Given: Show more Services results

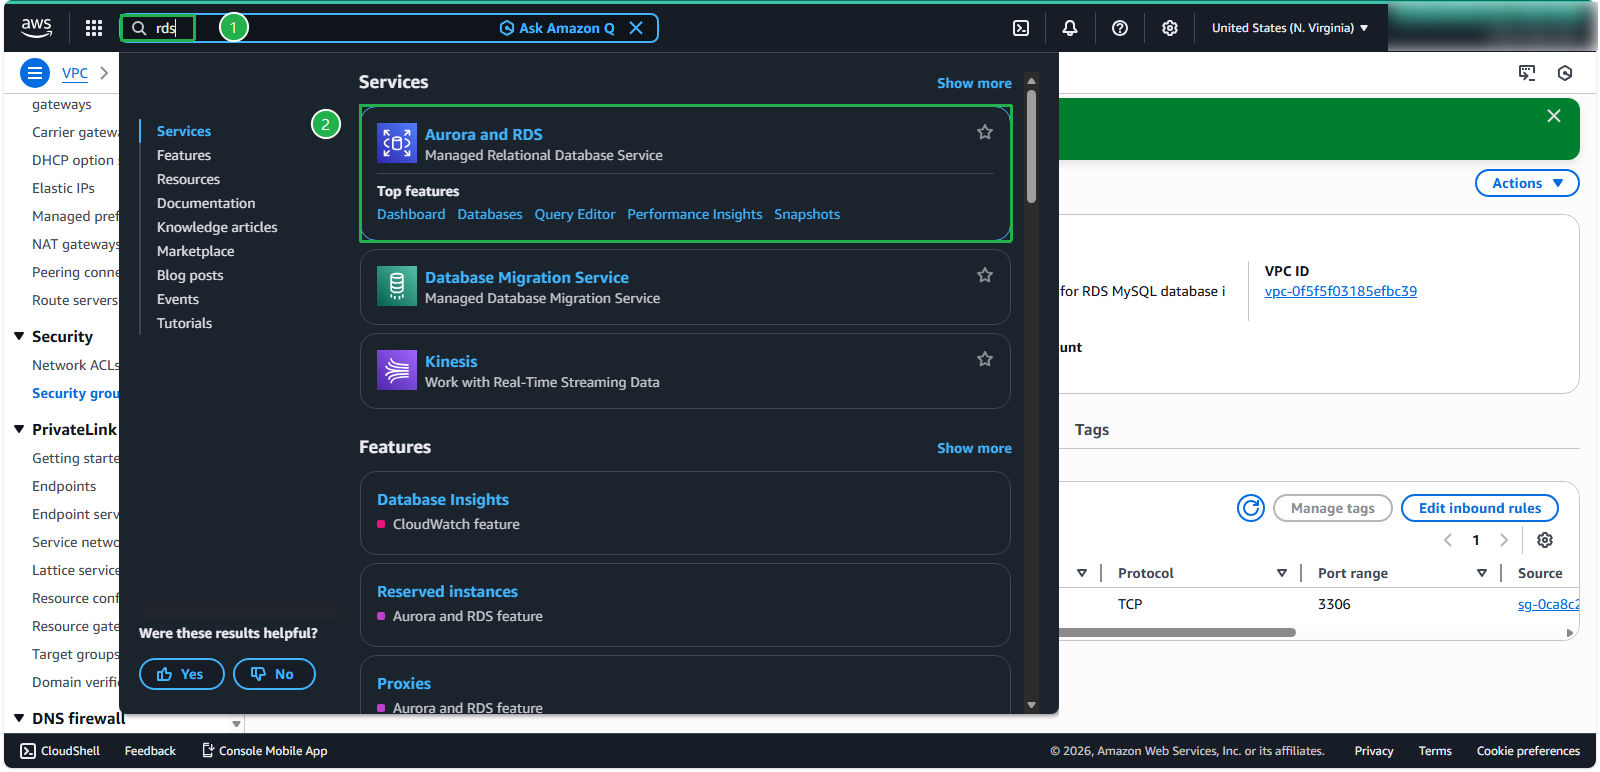Looking at the screenshot, I should coord(974,83).
